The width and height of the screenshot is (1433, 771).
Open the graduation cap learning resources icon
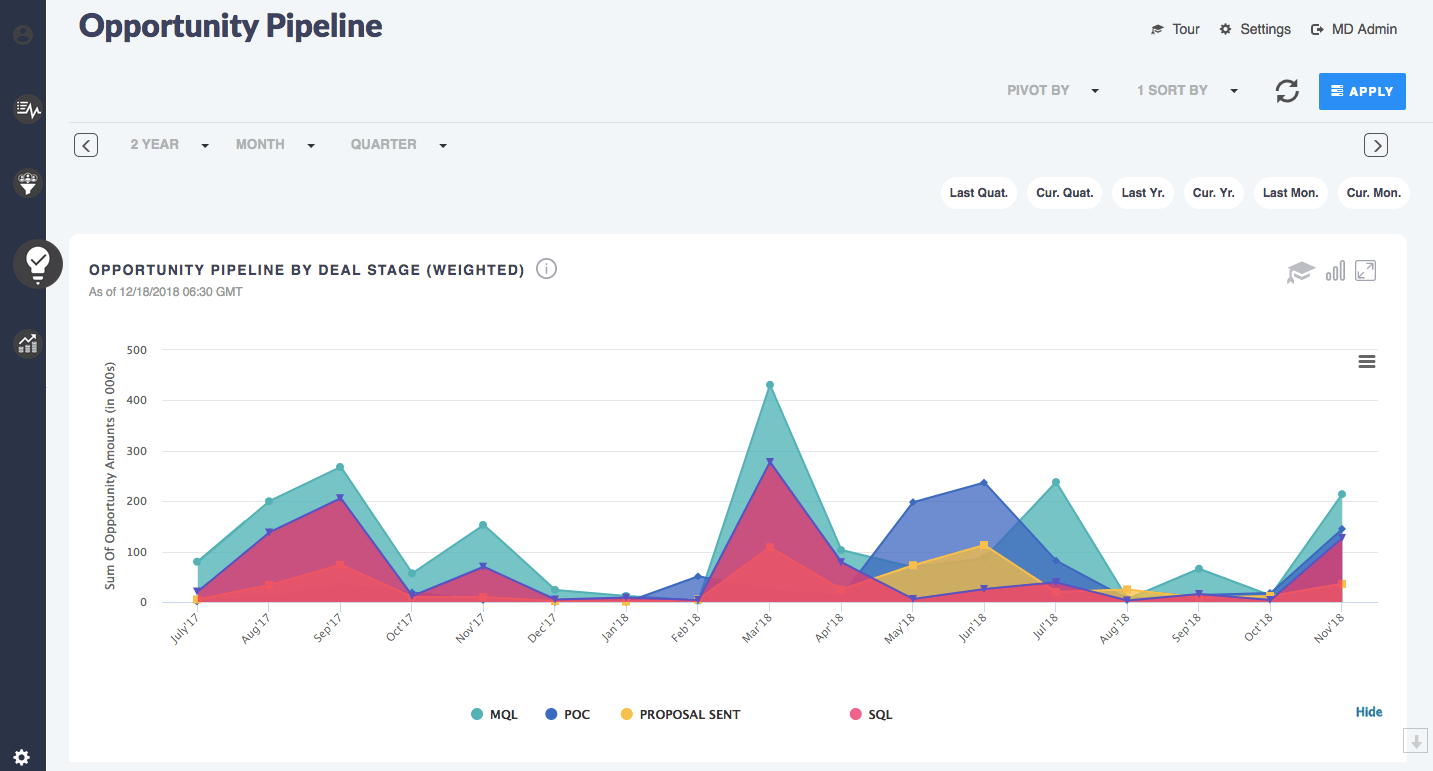point(1300,270)
